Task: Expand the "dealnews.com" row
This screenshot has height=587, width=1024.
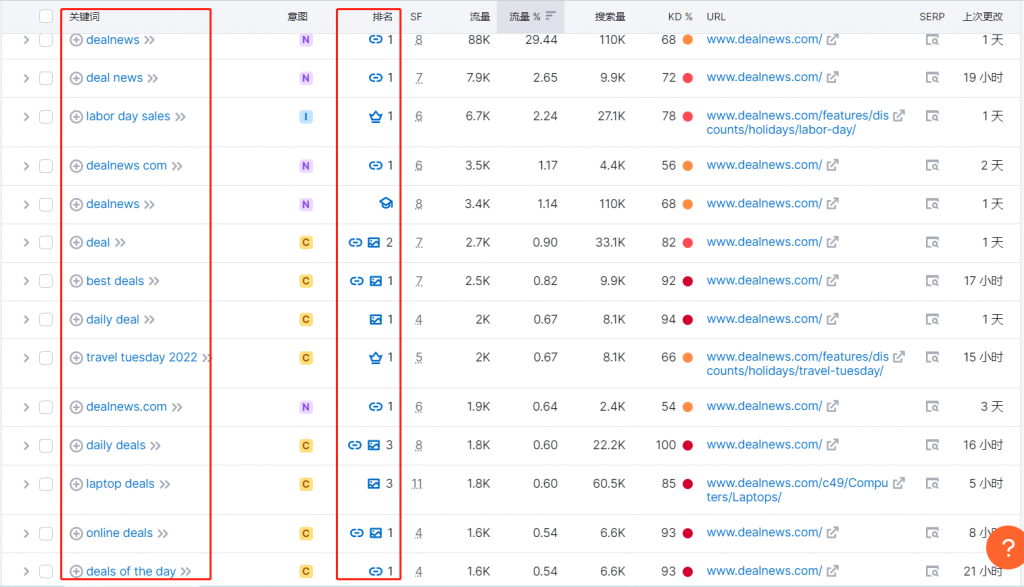Action: tap(26, 407)
